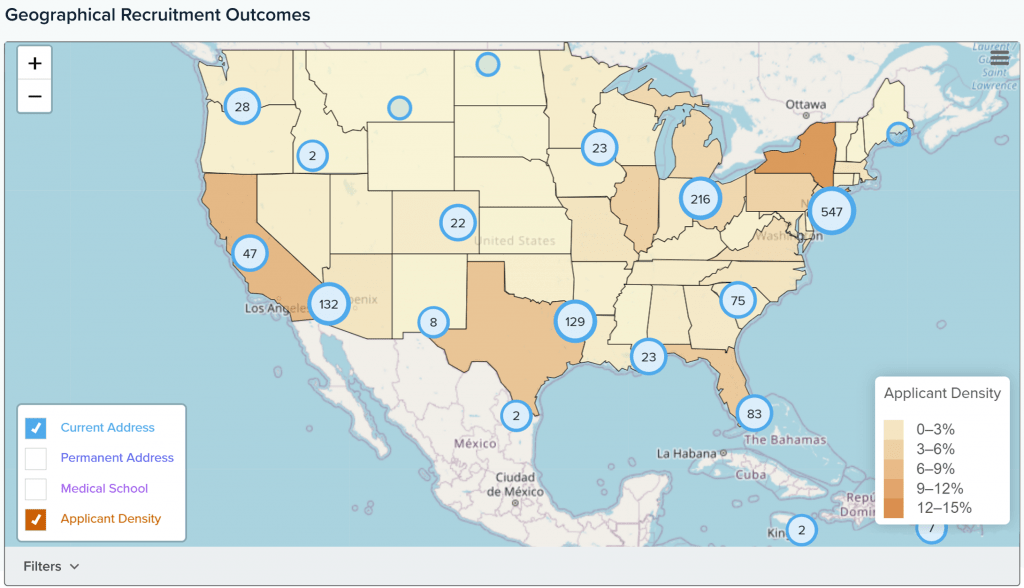Open the hamburger menu on map
1024x588 pixels.
999,59
